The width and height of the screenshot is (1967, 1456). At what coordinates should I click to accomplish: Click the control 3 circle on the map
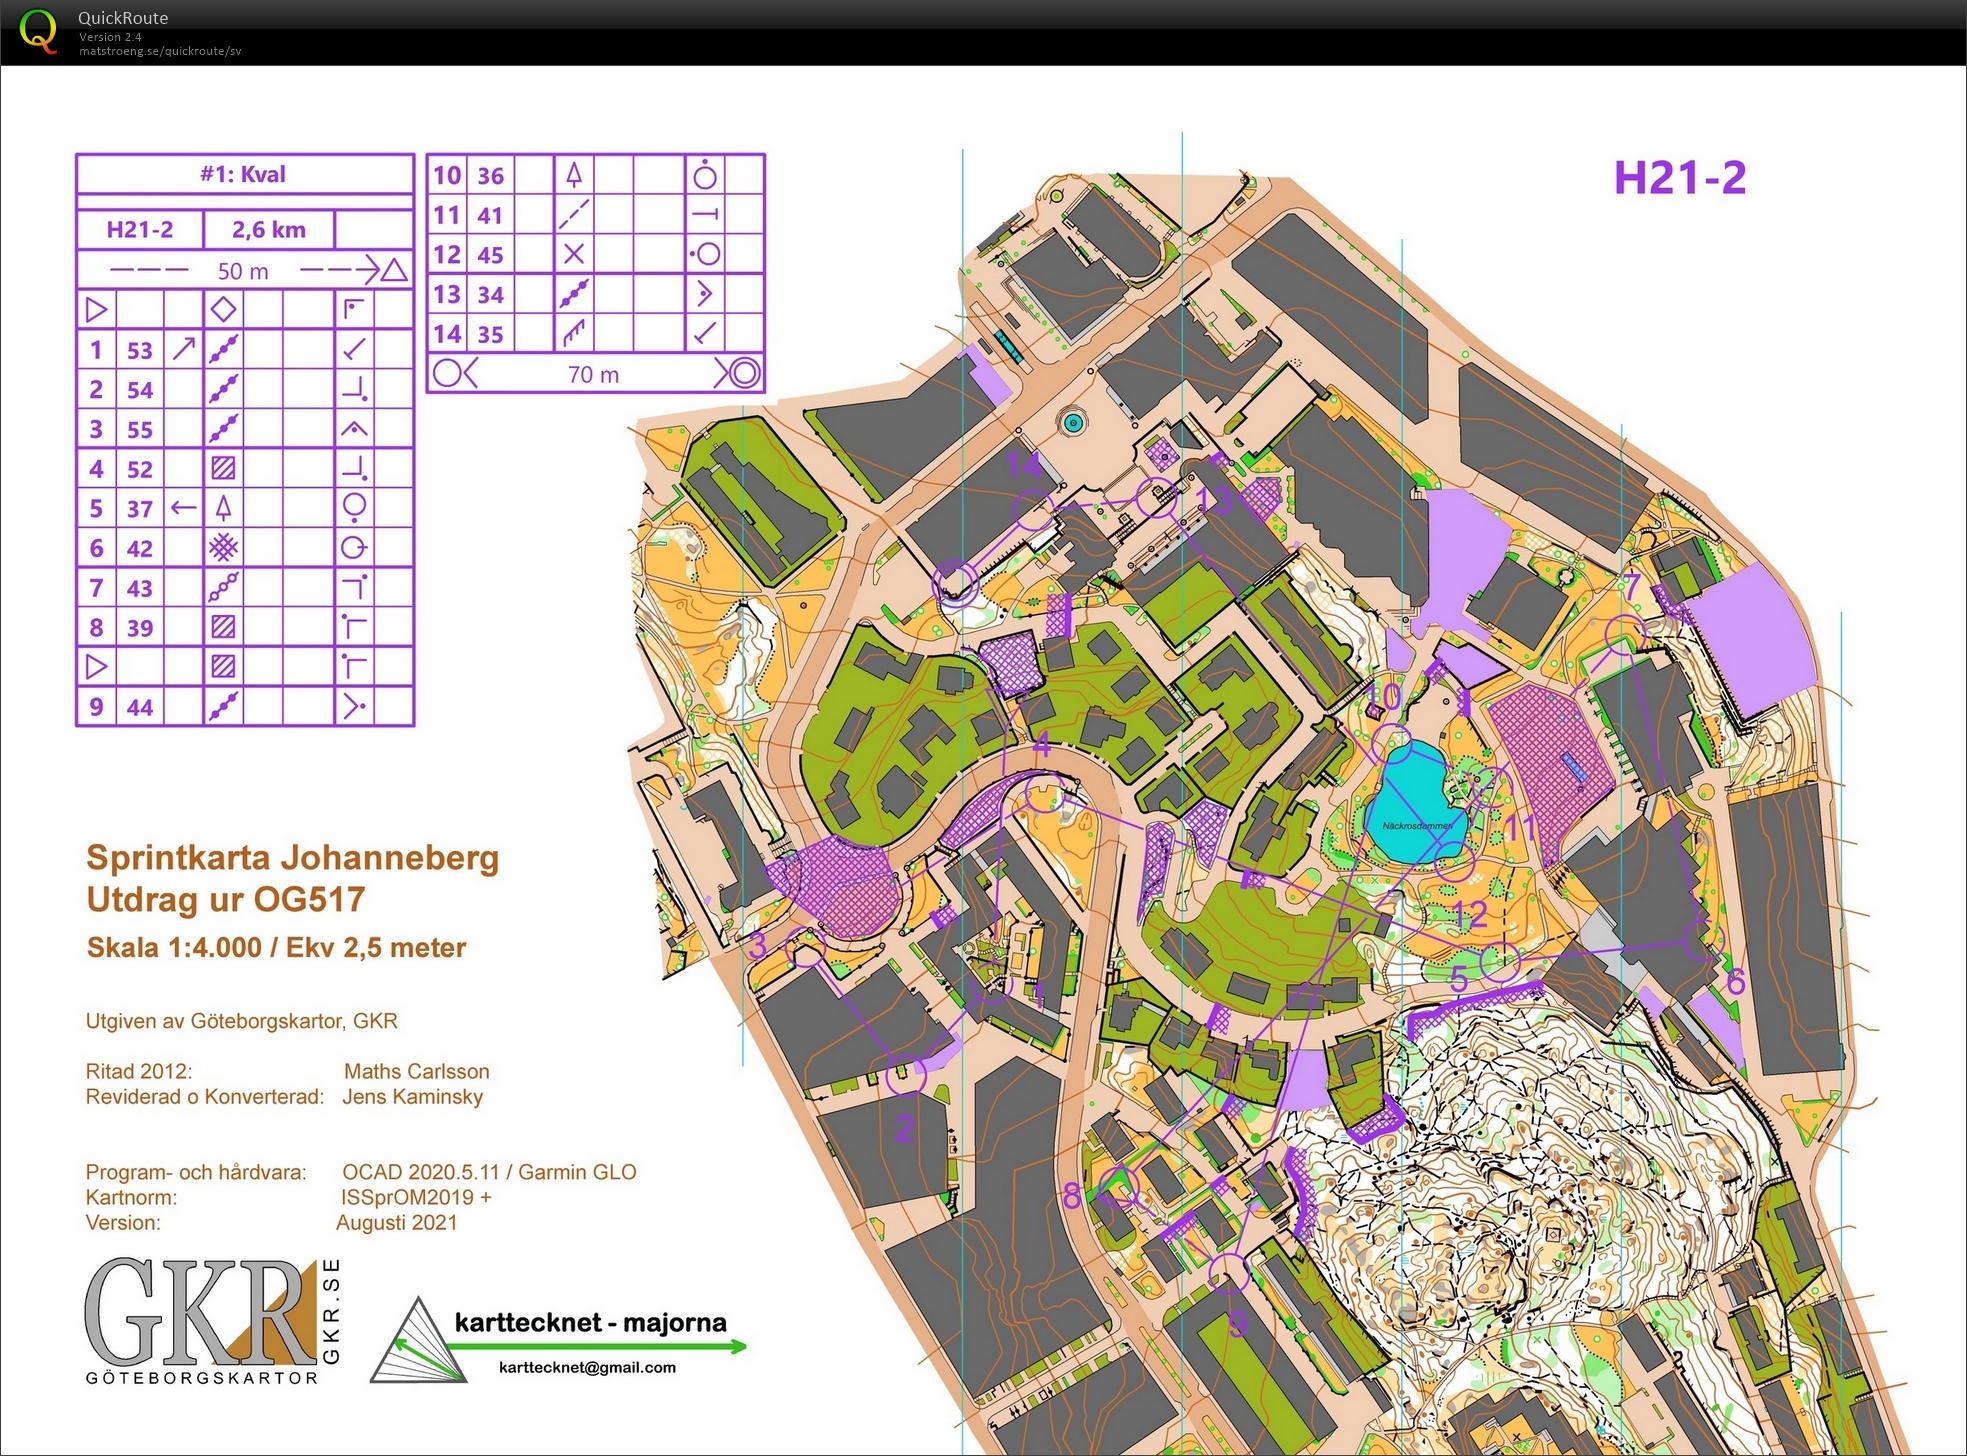[806, 949]
